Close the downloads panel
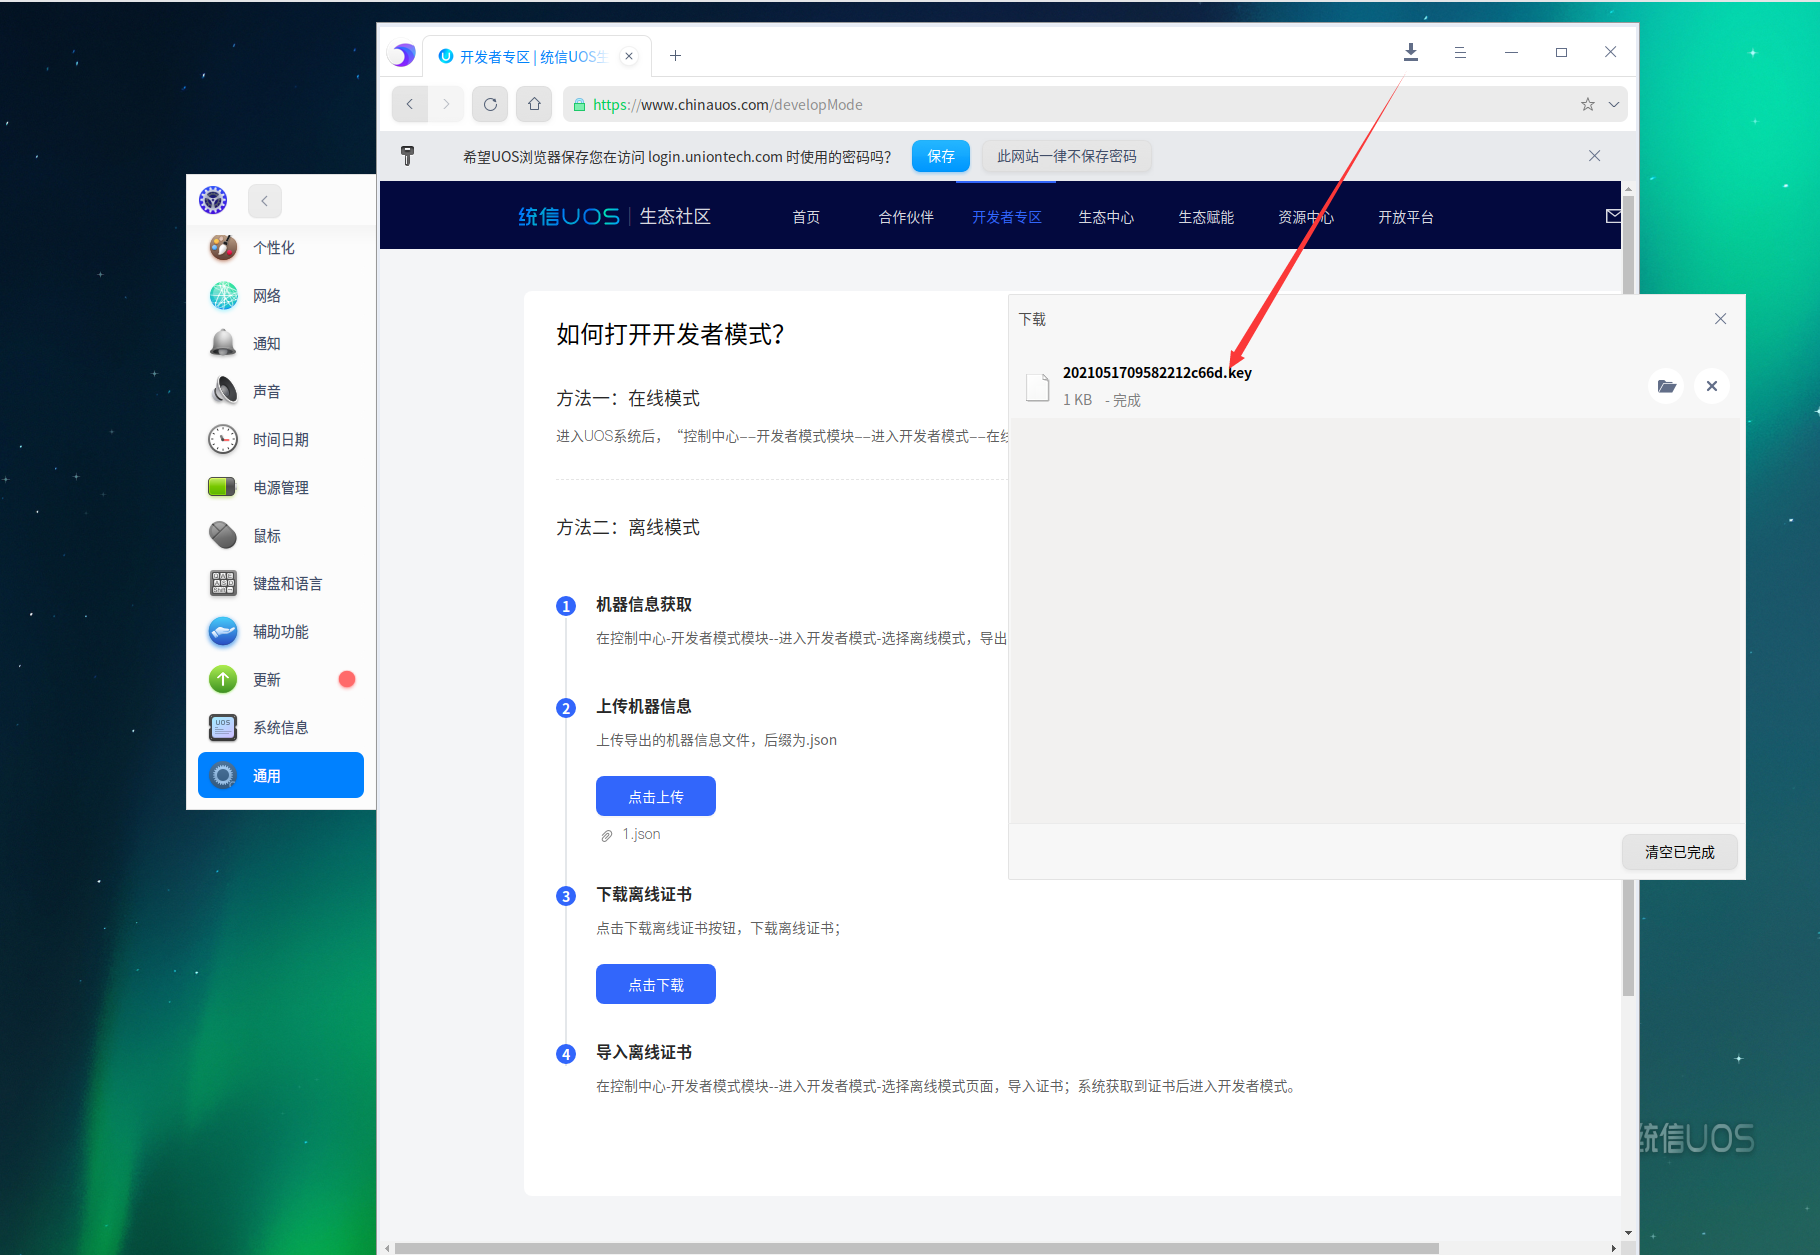The width and height of the screenshot is (1820, 1255). tap(1720, 319)
